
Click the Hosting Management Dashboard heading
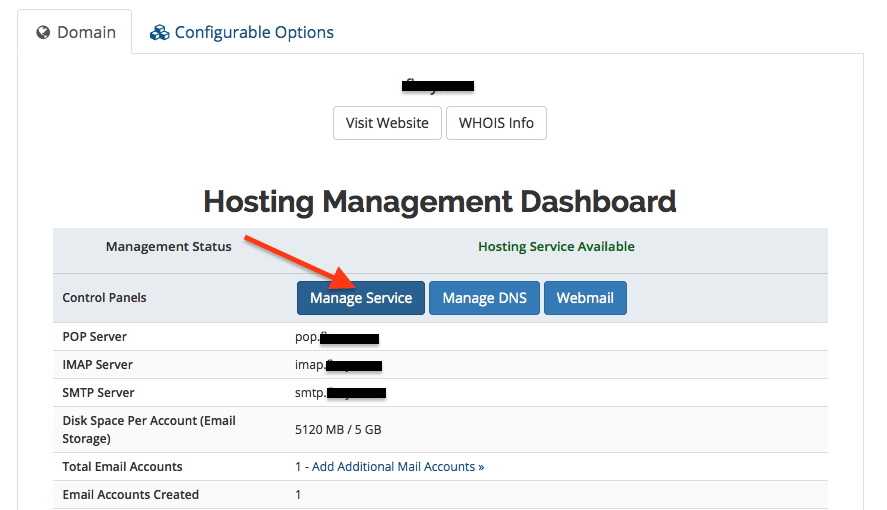(440, 201)
